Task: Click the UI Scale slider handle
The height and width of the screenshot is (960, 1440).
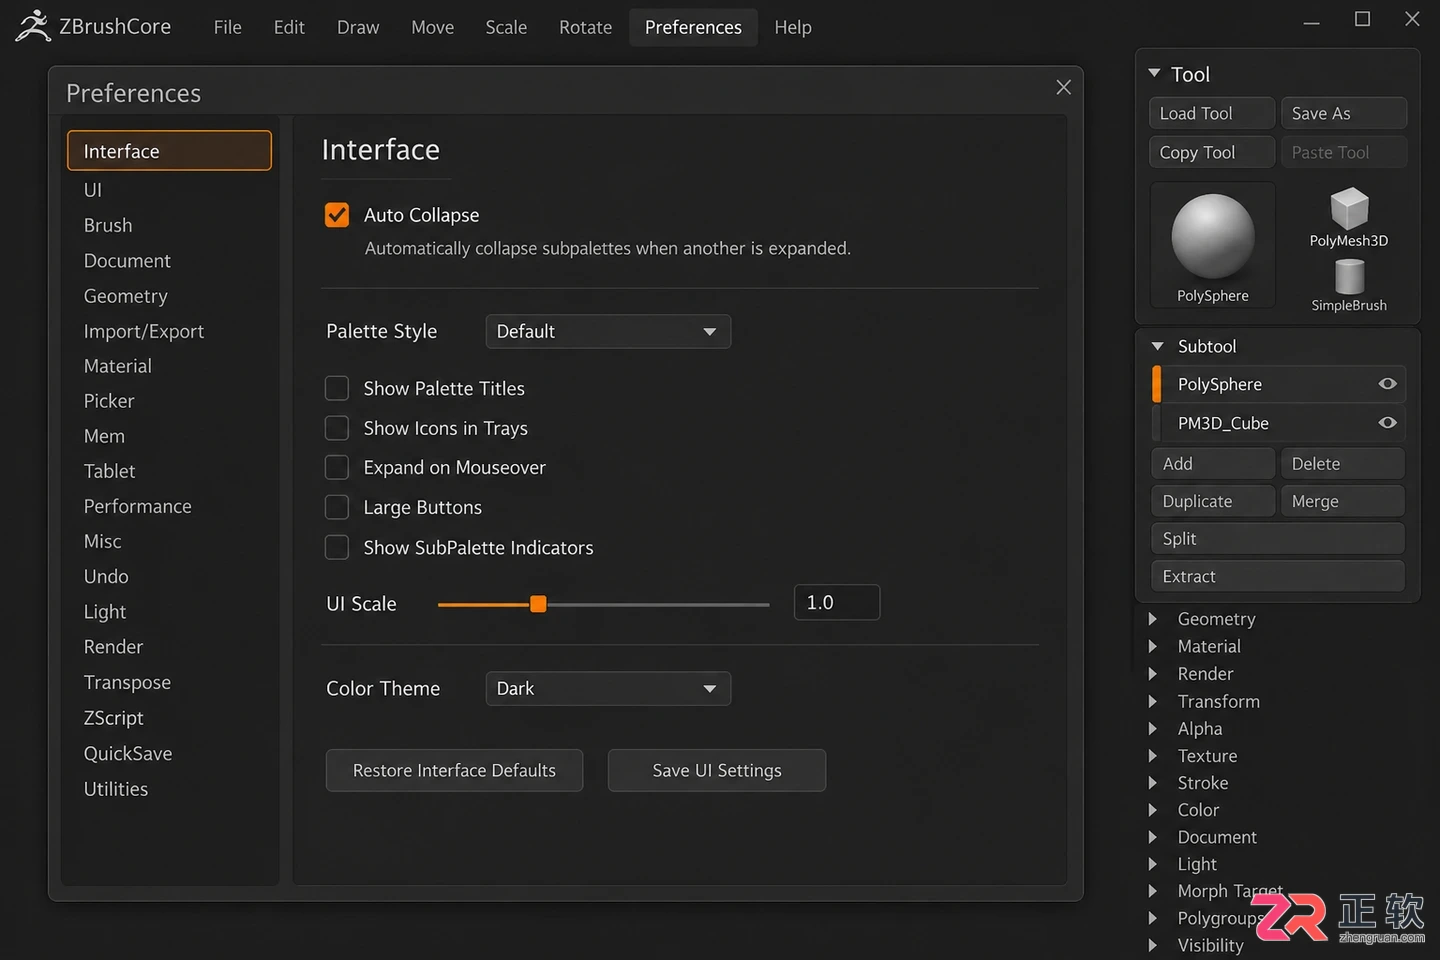Action: (538, 604)
